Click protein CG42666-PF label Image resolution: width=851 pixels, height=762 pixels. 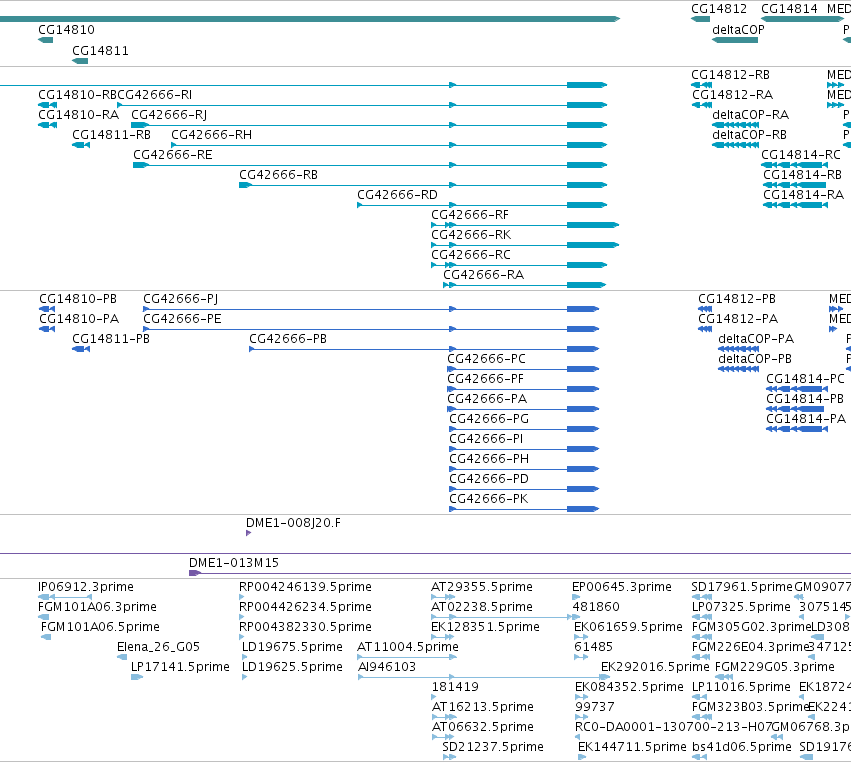coord(486,379)
